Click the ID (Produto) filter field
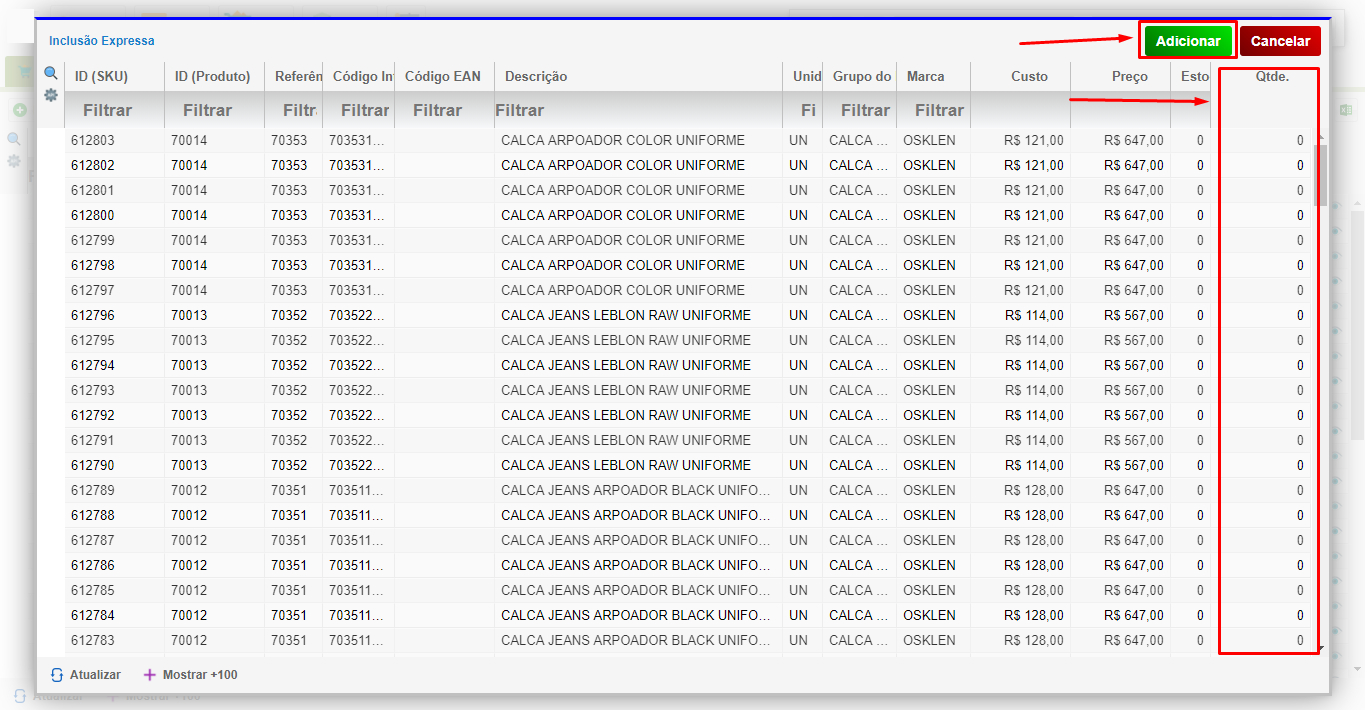The width and height of the screenshot is (1365, 710). [214, 110]
